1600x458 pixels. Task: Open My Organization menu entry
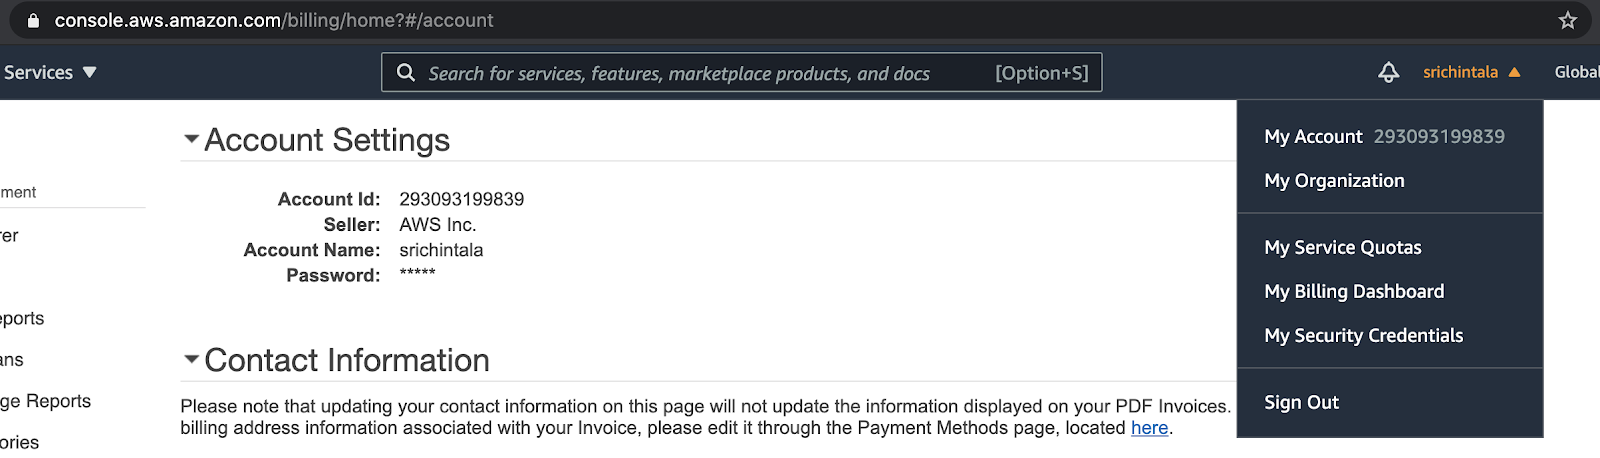tap(1334, 180)
